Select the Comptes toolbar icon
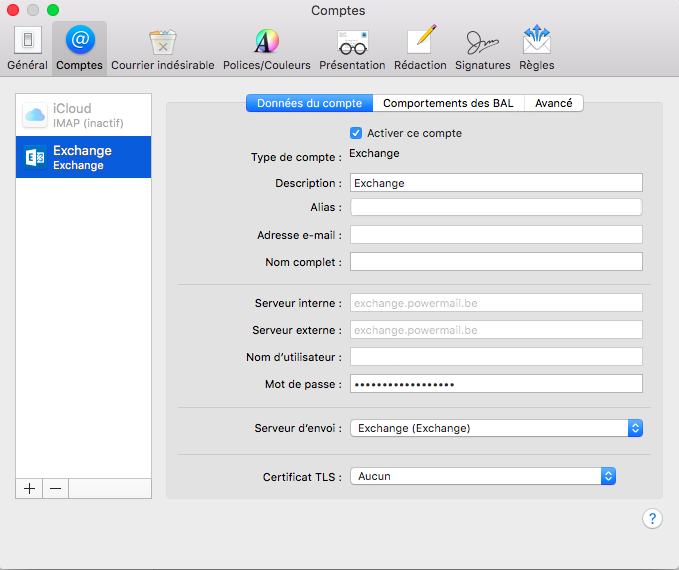The image size is (679, 570). tap(79, 48)
